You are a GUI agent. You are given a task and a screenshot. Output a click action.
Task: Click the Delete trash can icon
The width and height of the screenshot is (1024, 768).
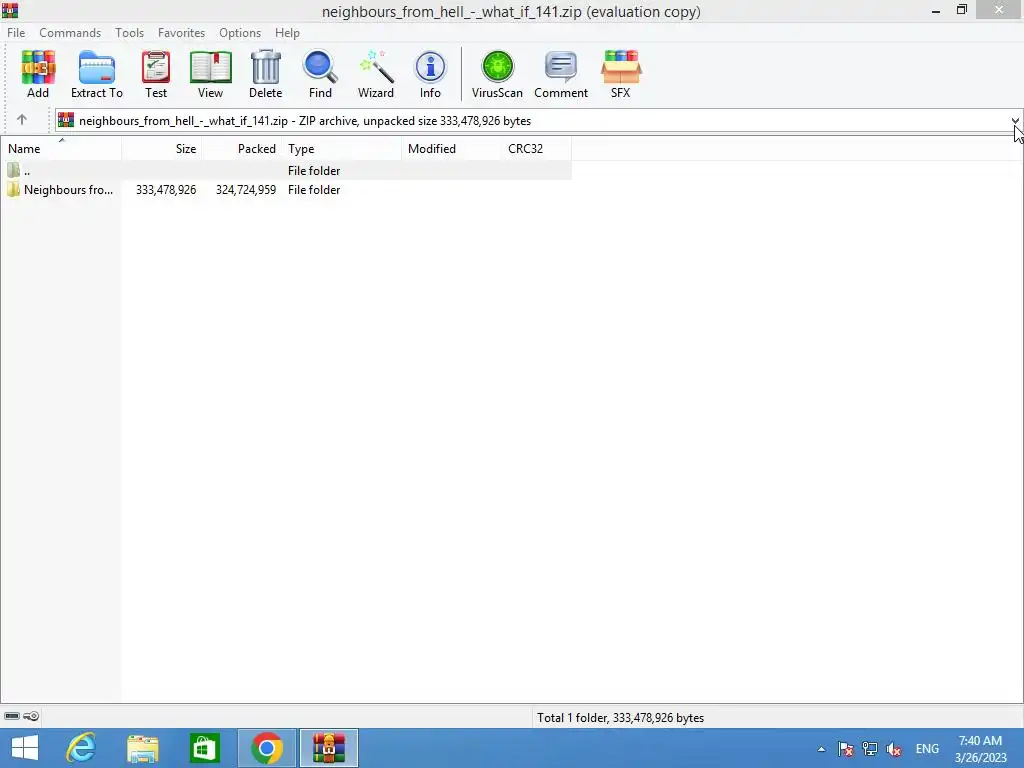(x=265, y=74)
